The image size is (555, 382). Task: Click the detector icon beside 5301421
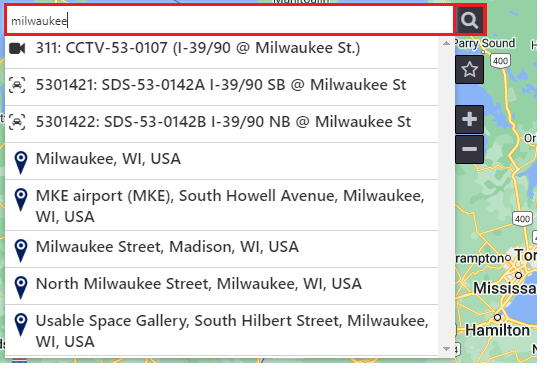[17, 85]
